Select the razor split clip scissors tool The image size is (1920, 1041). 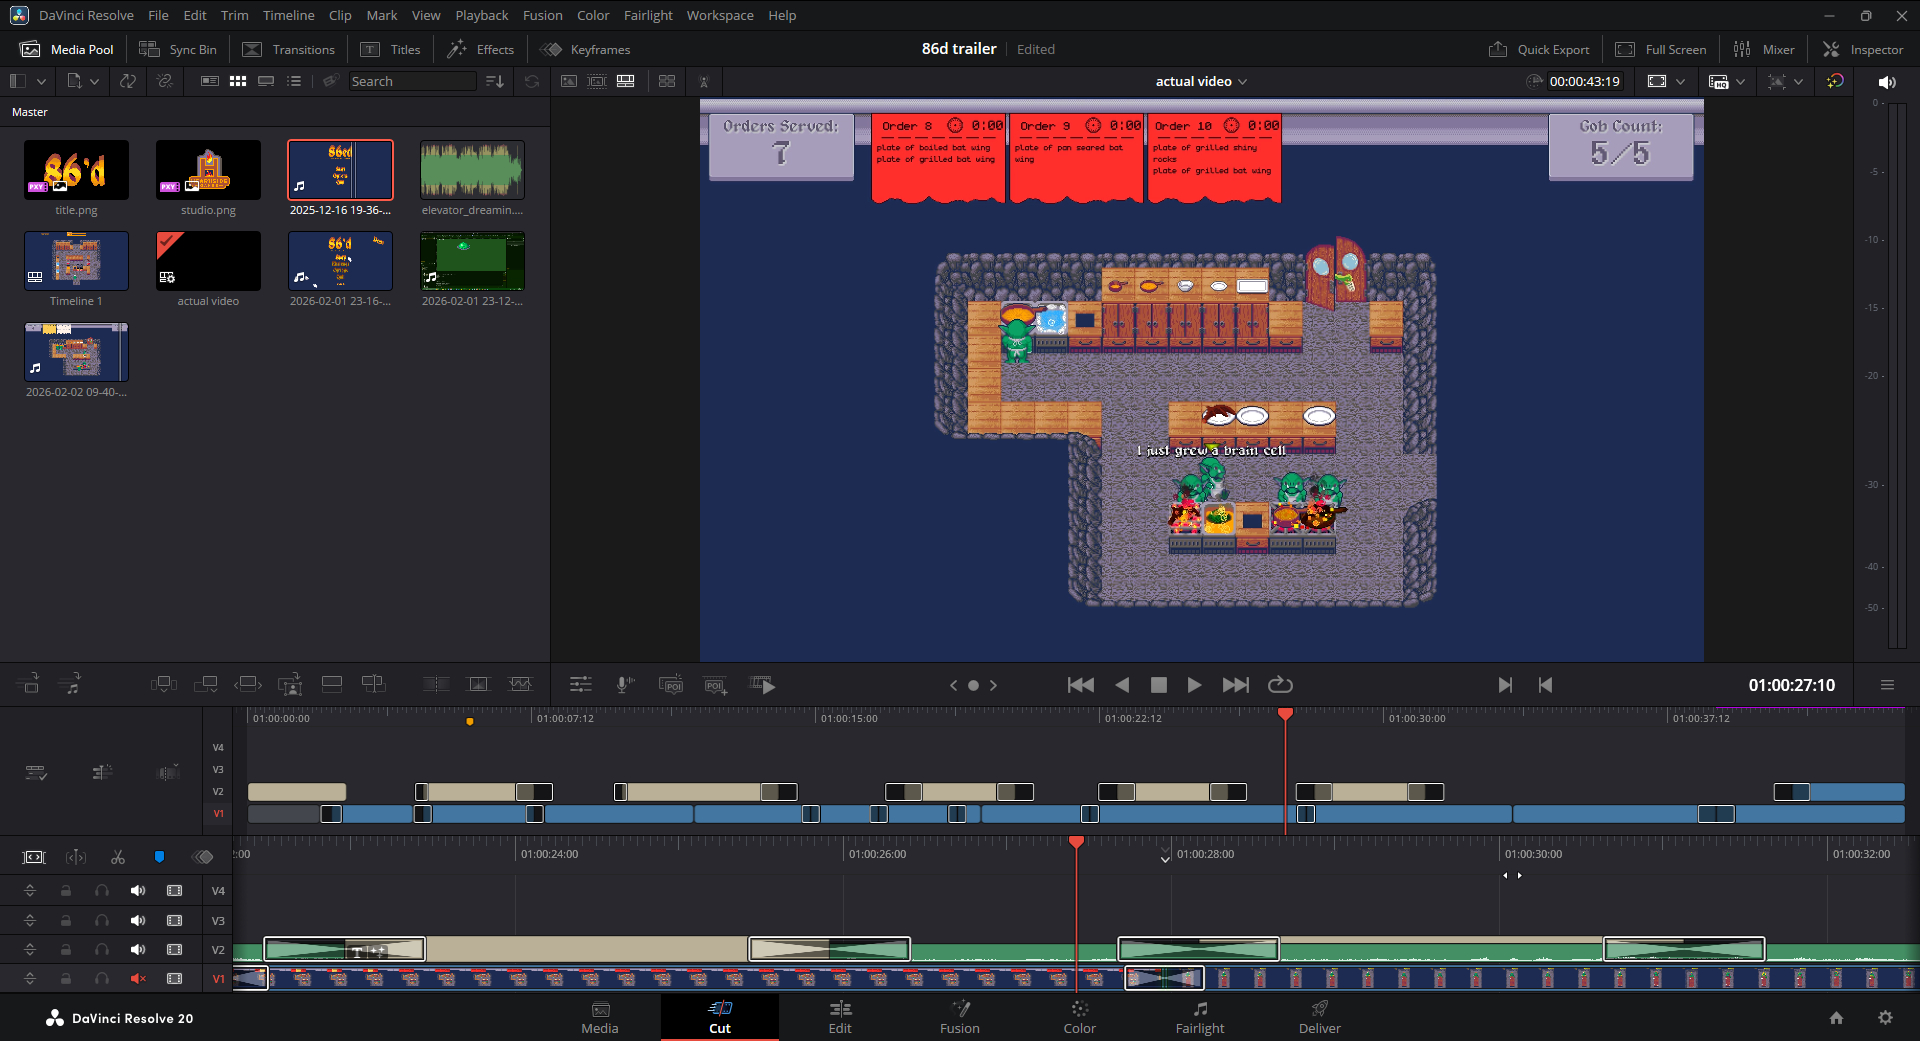(118, 857)
